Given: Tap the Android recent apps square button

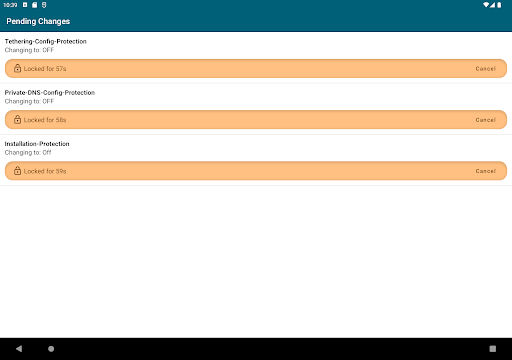Looking at the screenshot, I should (x=493, y=349).
